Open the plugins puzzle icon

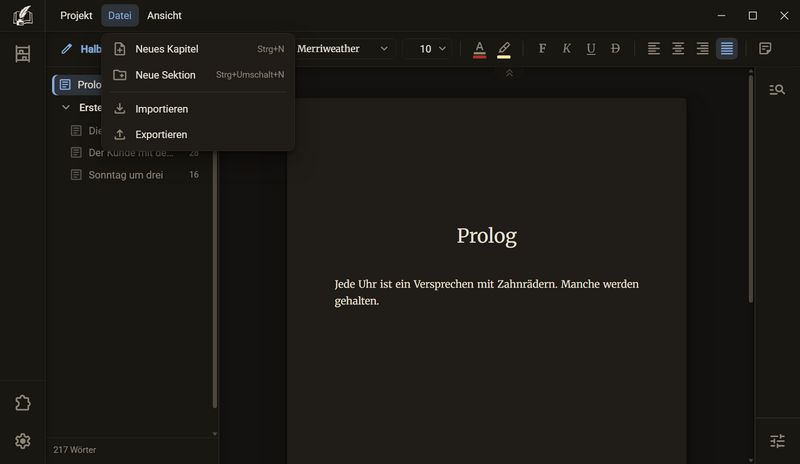(22, 403)
